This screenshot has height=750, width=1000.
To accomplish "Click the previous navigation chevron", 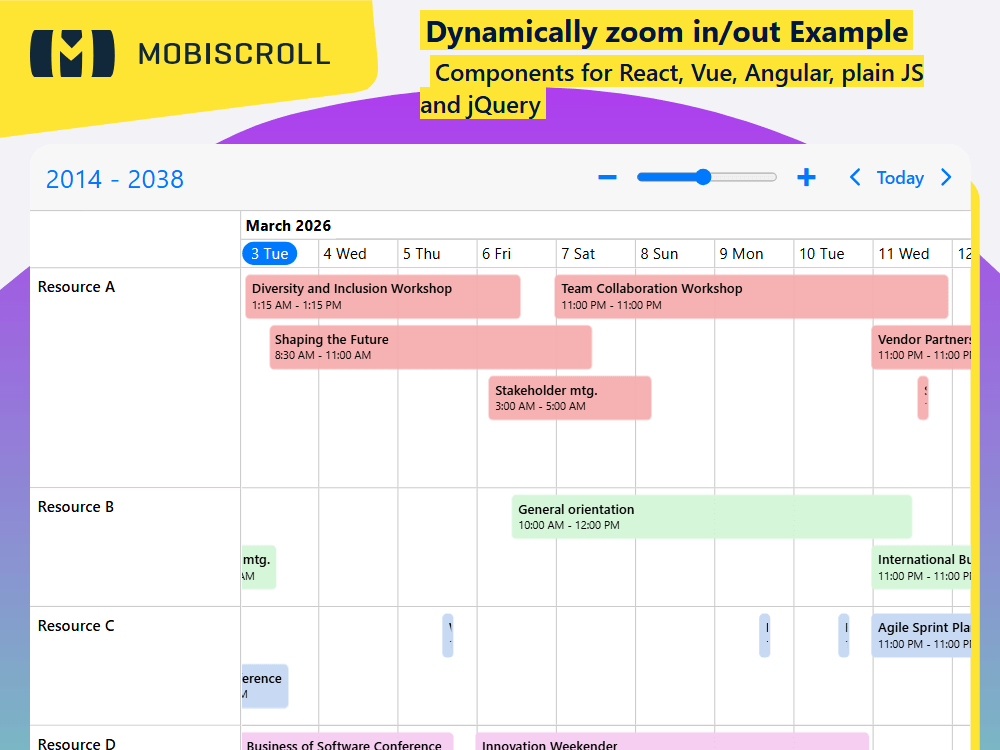I will point(855,177).
